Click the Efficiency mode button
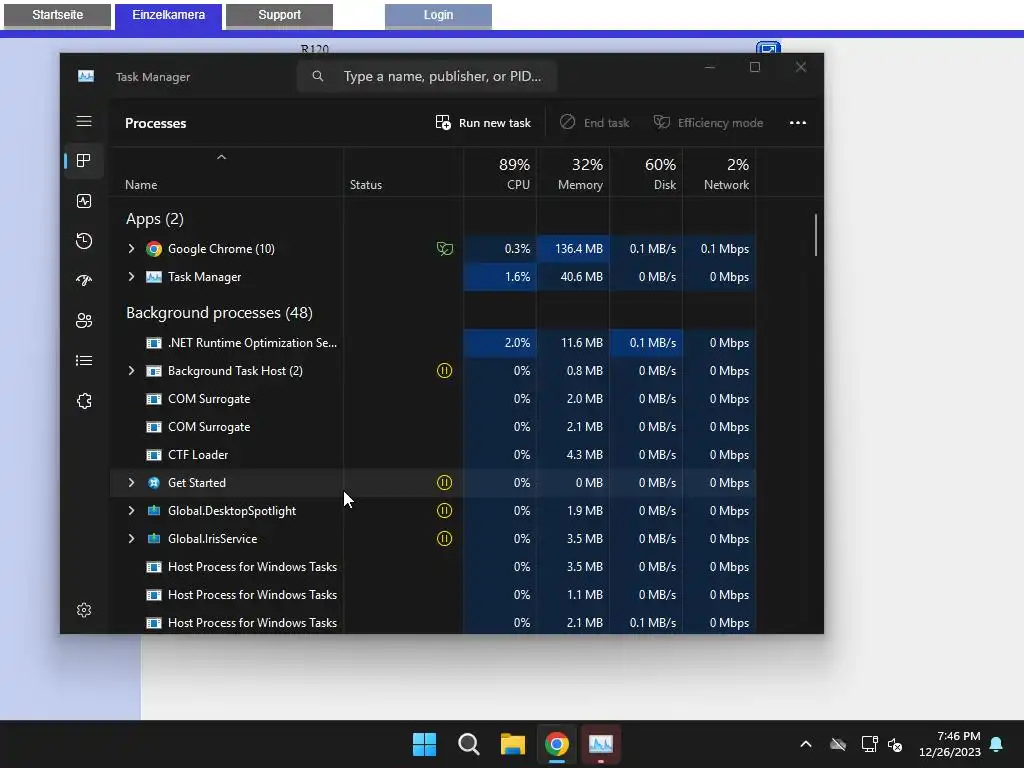Image resolution: width=1024 pixels, height=768 pixels. tap(709, 123)
